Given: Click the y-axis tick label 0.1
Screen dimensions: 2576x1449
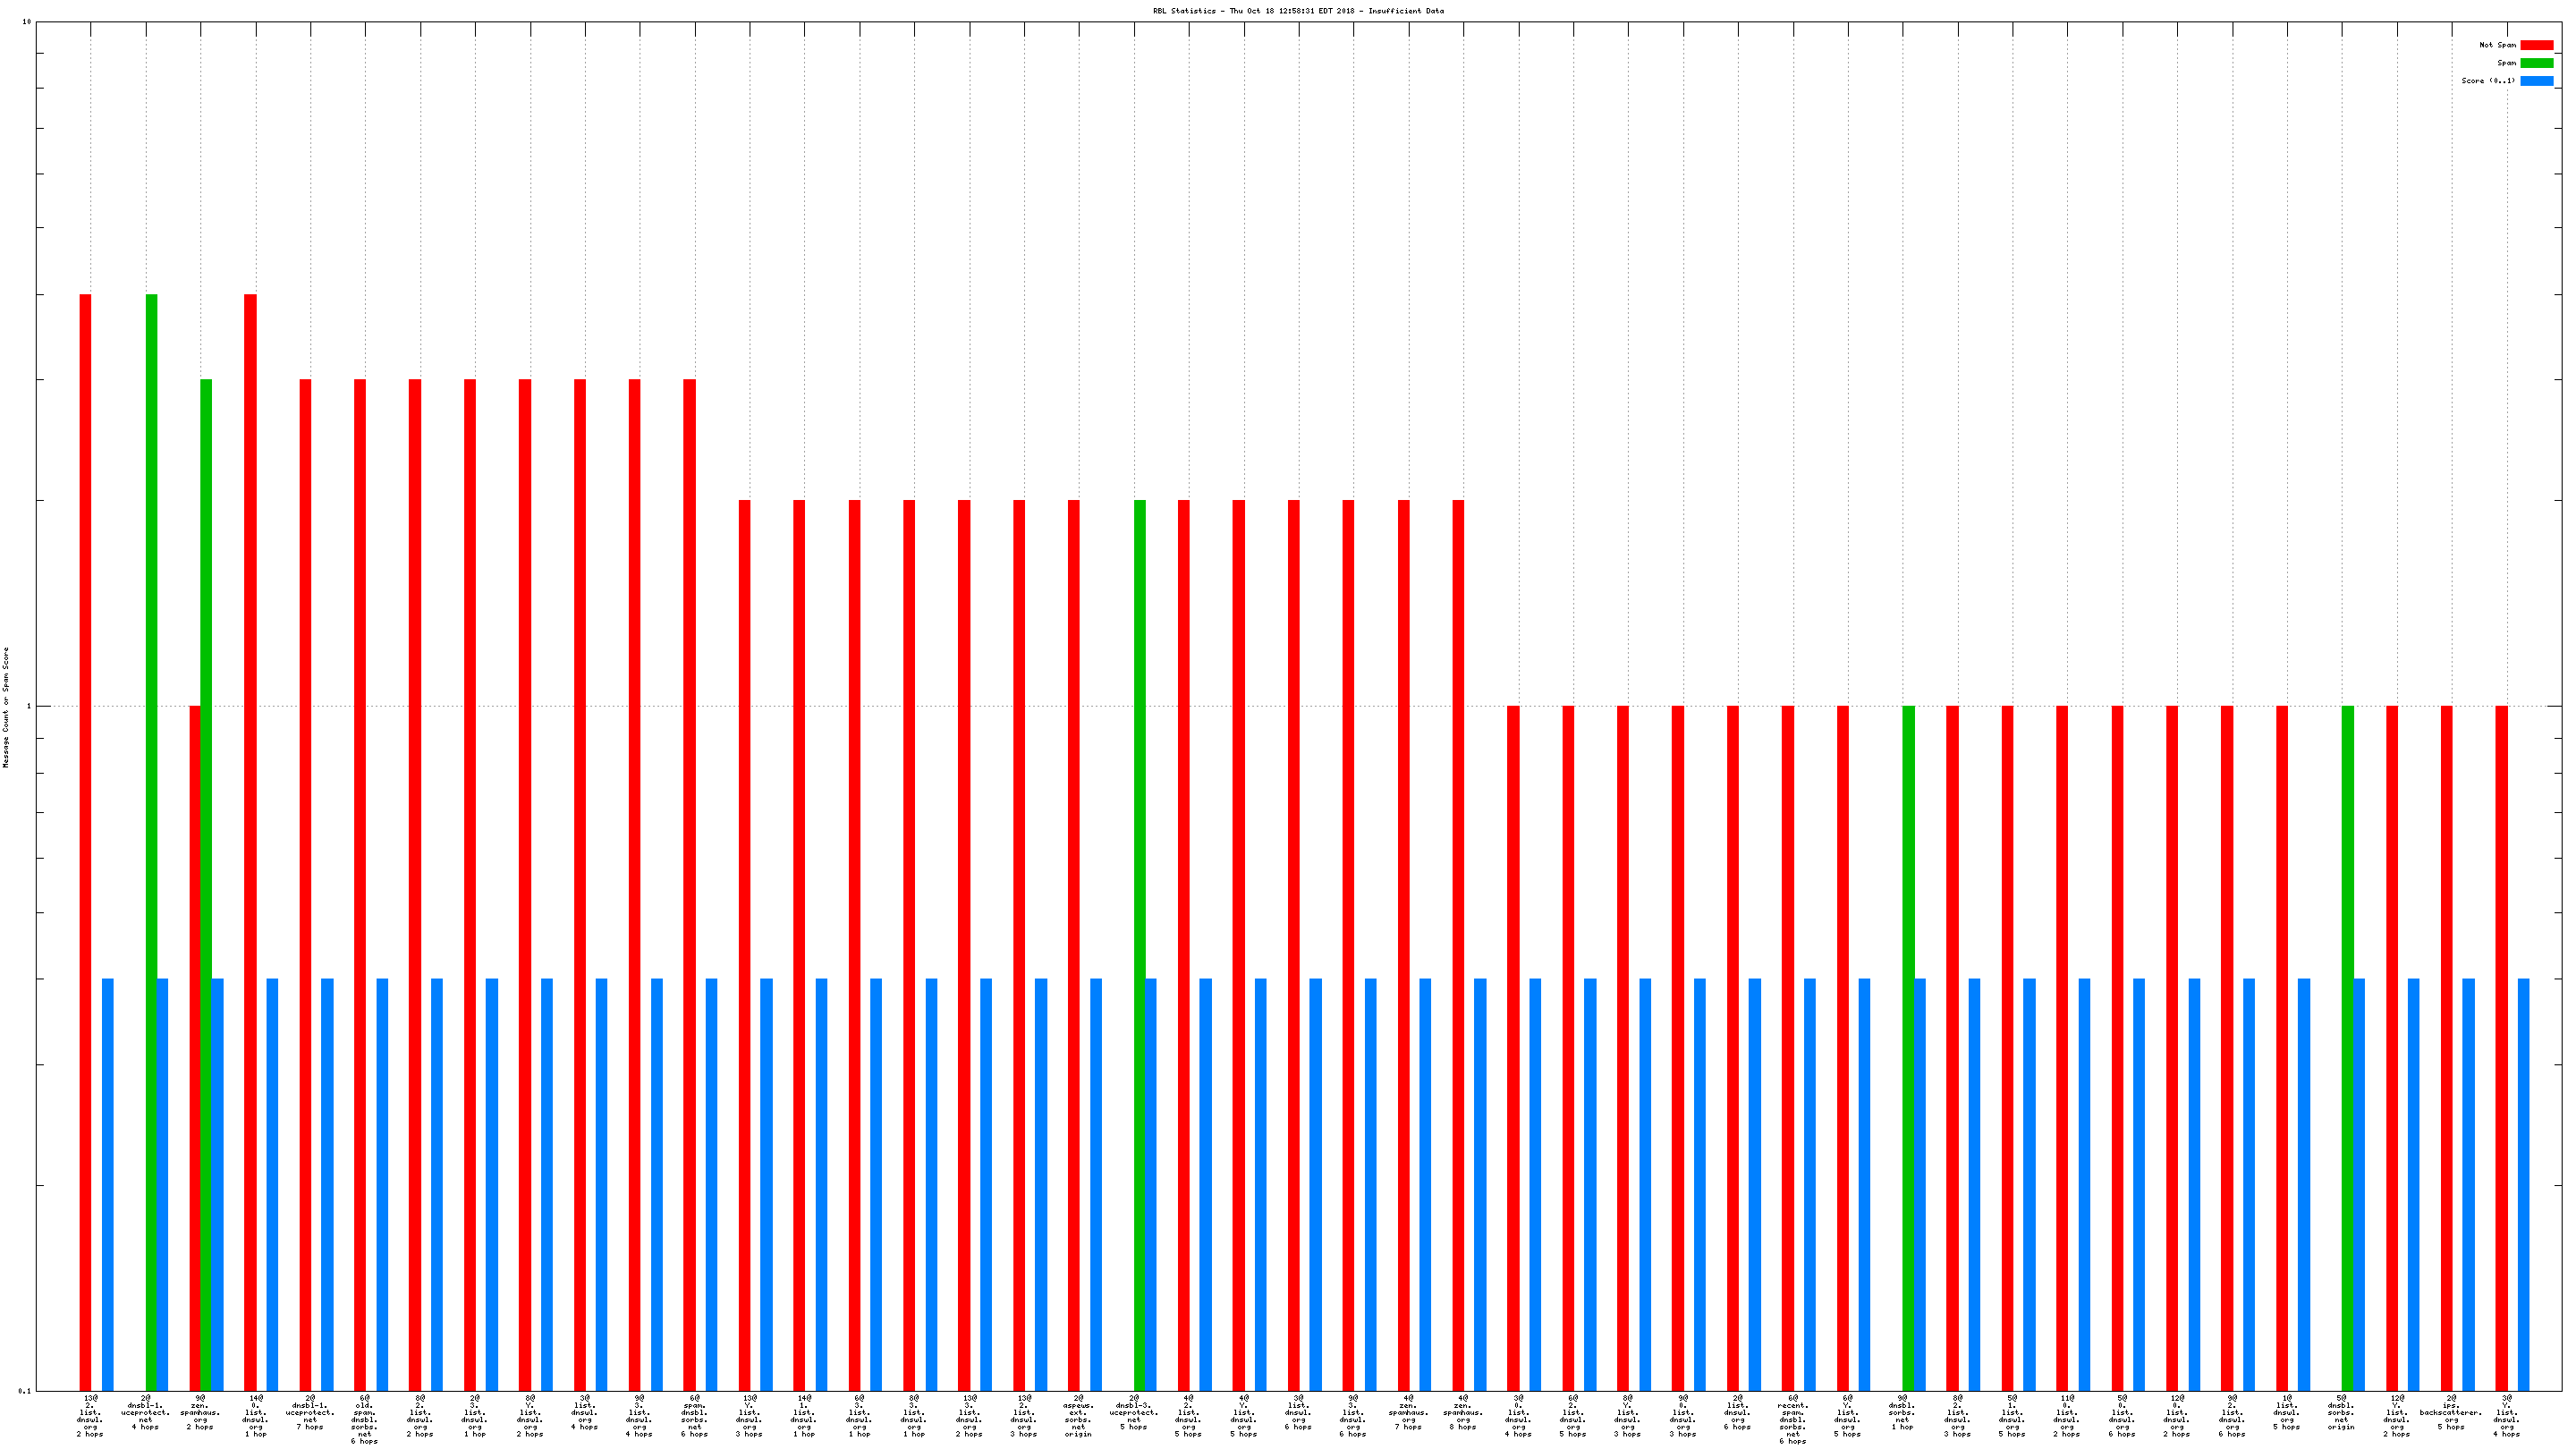Looking at the screenshot, I should click(25, 1391).
